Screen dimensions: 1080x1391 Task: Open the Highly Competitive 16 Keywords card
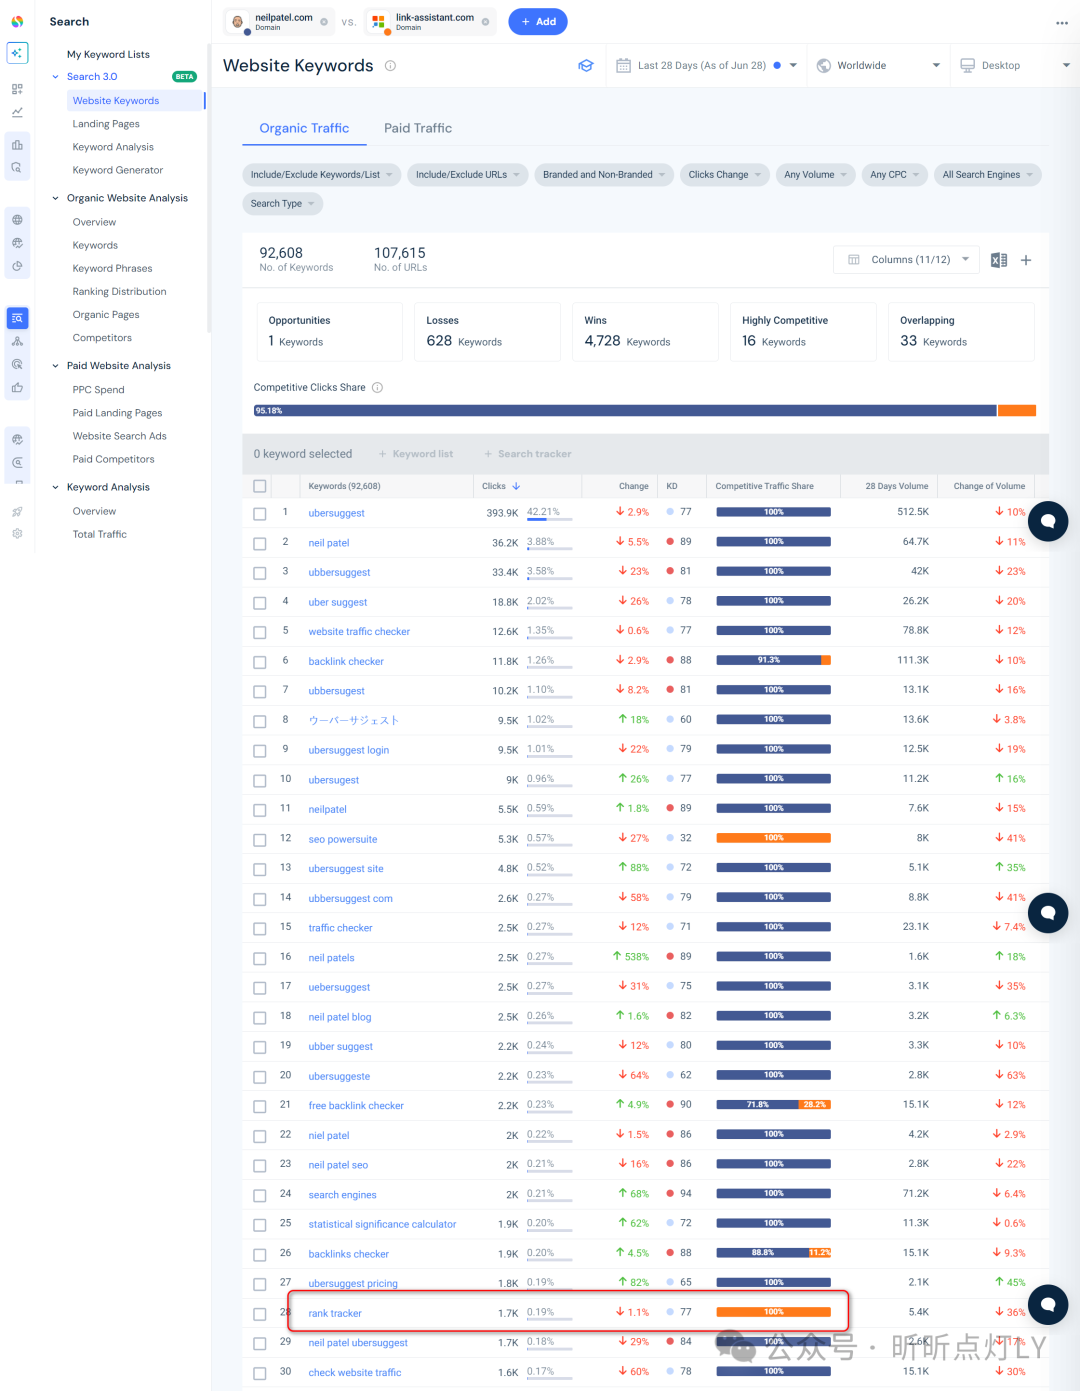(803, 332)
